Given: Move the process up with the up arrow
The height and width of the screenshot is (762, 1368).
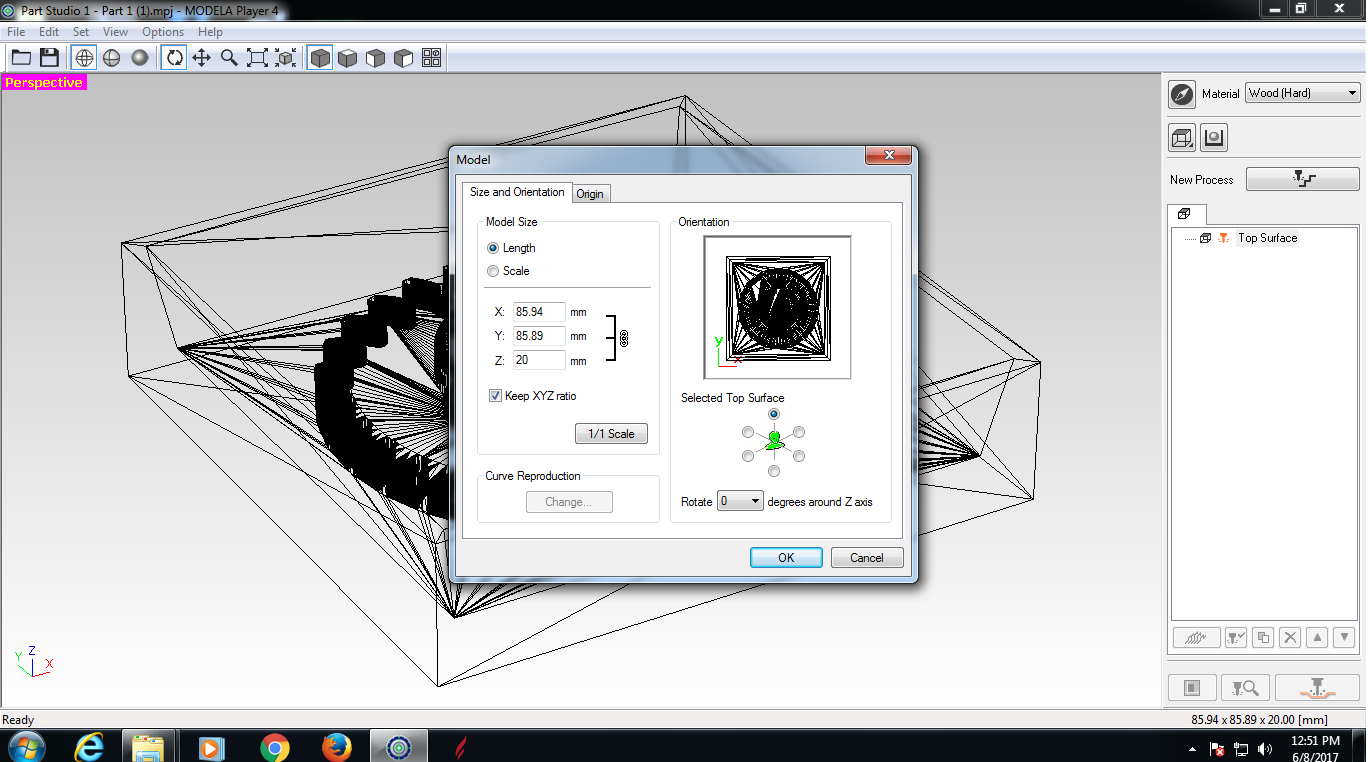Looking at the screenshot, I should coord(1317,637).
